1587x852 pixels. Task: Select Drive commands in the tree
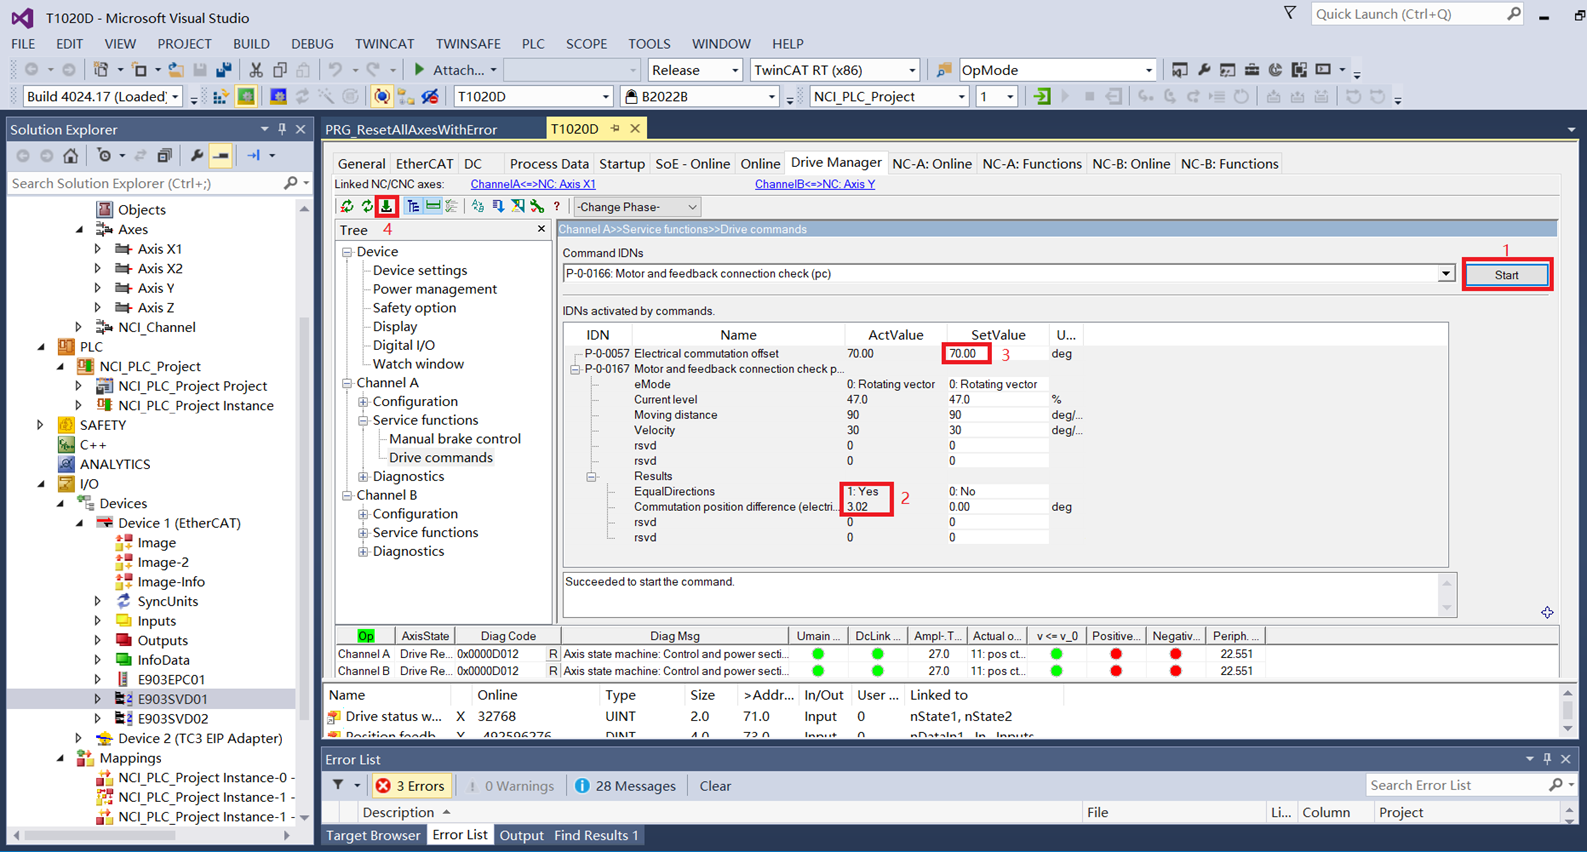coord(441,457)
